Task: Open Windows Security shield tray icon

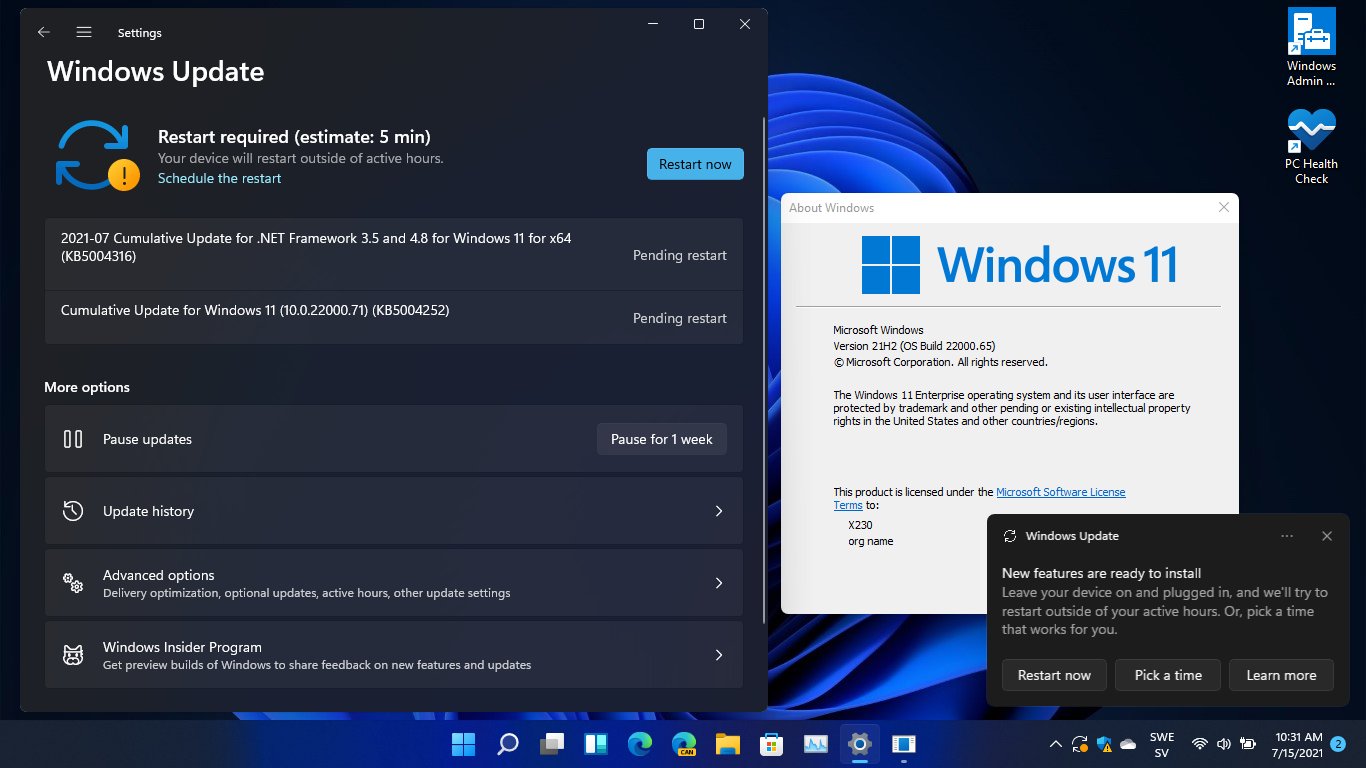Action: 1105,744
